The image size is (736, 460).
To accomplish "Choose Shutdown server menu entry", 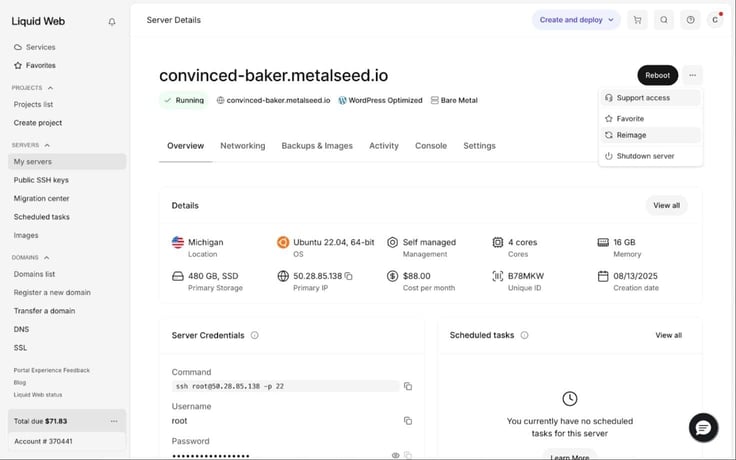I will coord(651,156).
